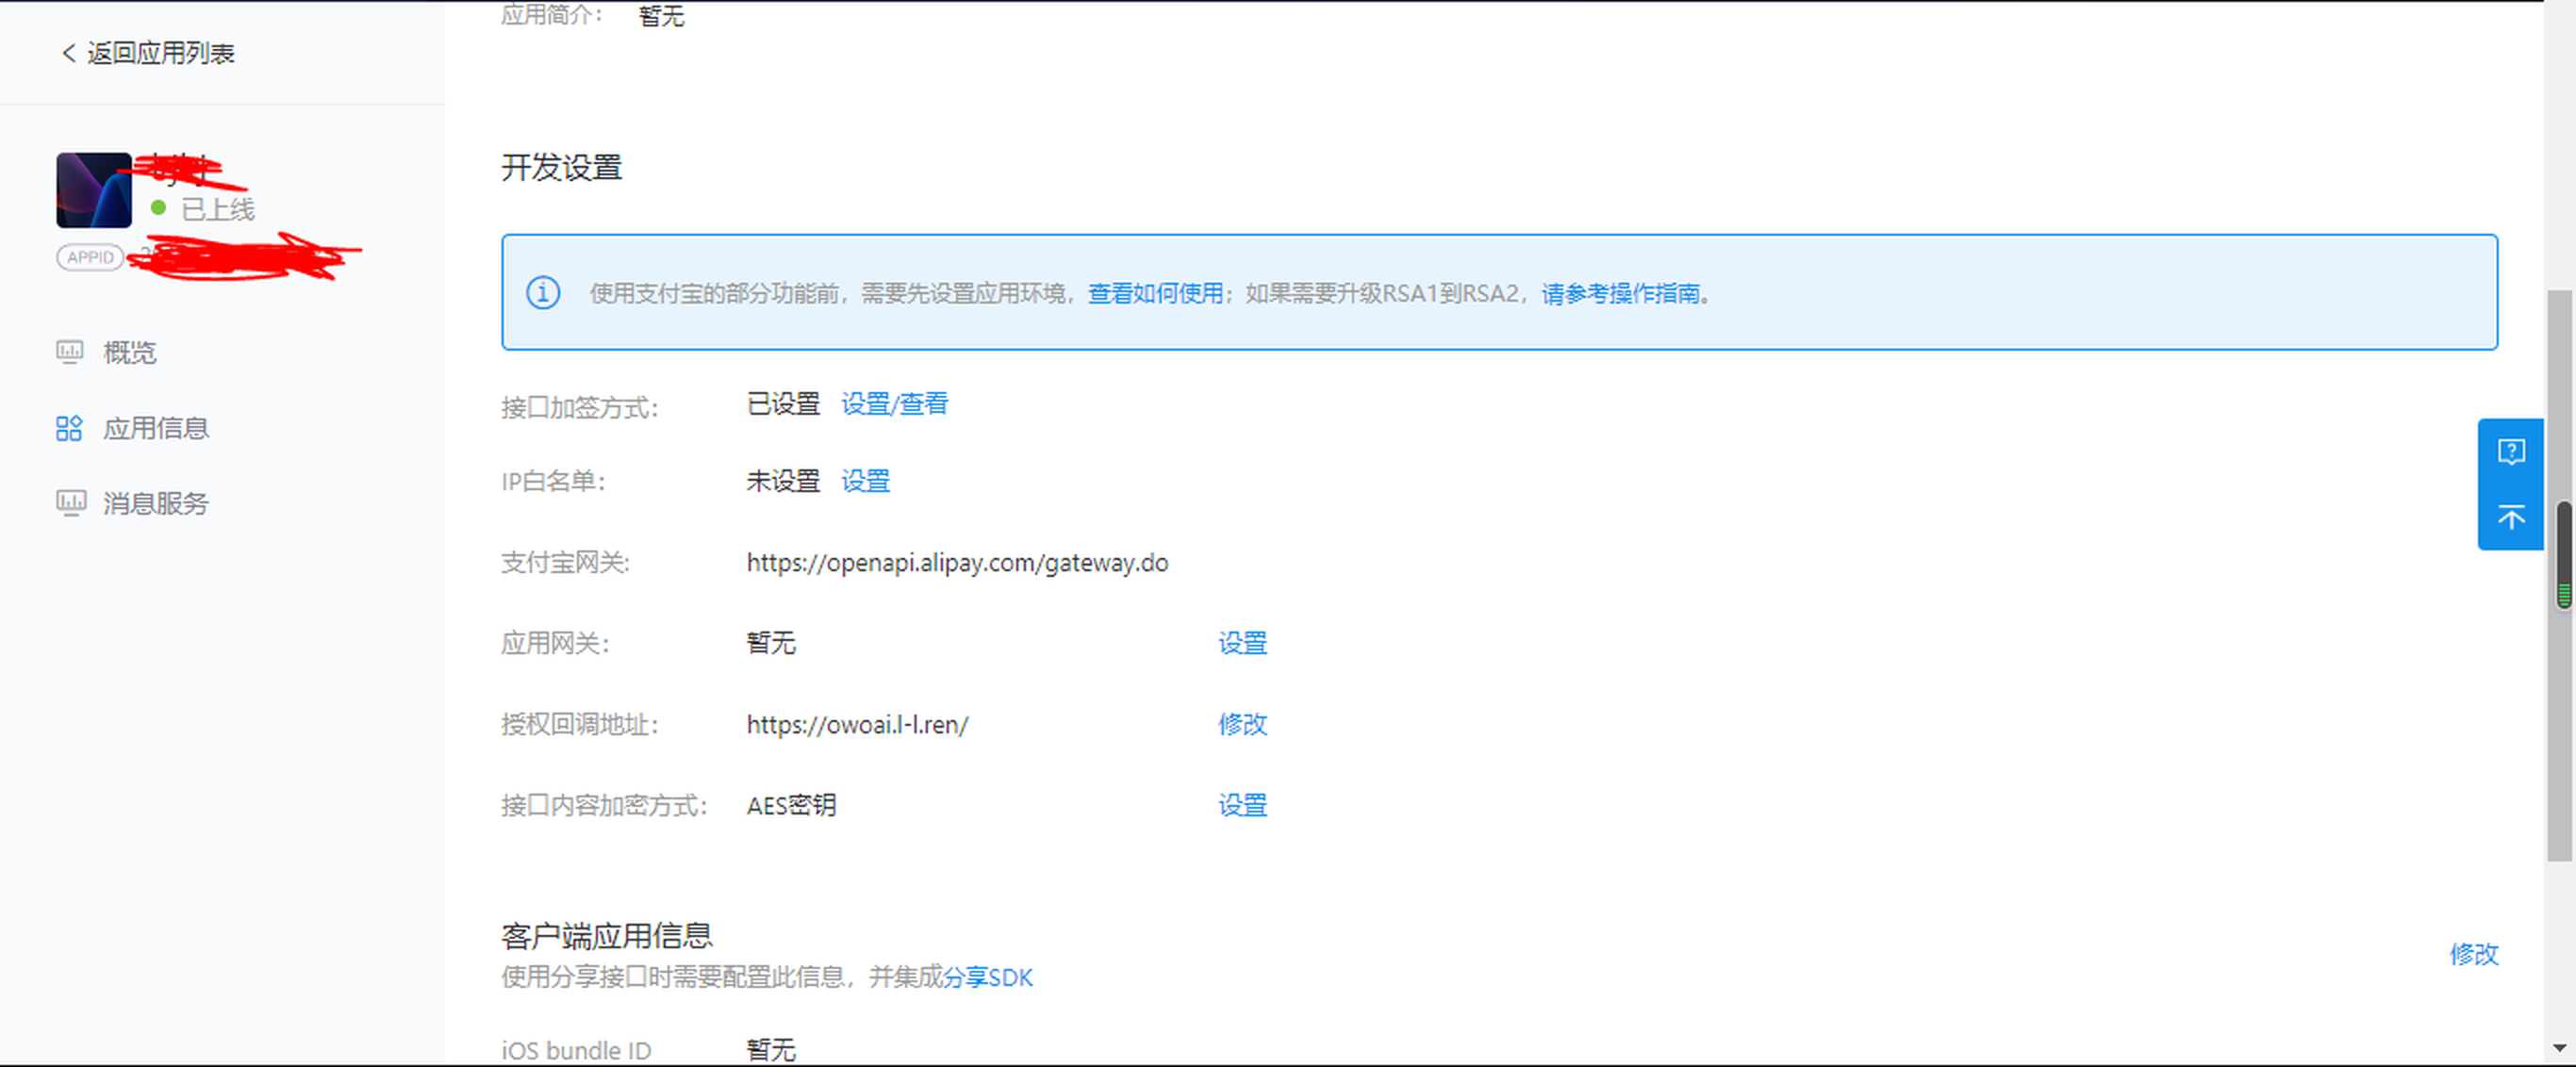The image size is (2576, 1067).
Task: Click 修改 for 授权回调地址
Action: point(1242,724)
